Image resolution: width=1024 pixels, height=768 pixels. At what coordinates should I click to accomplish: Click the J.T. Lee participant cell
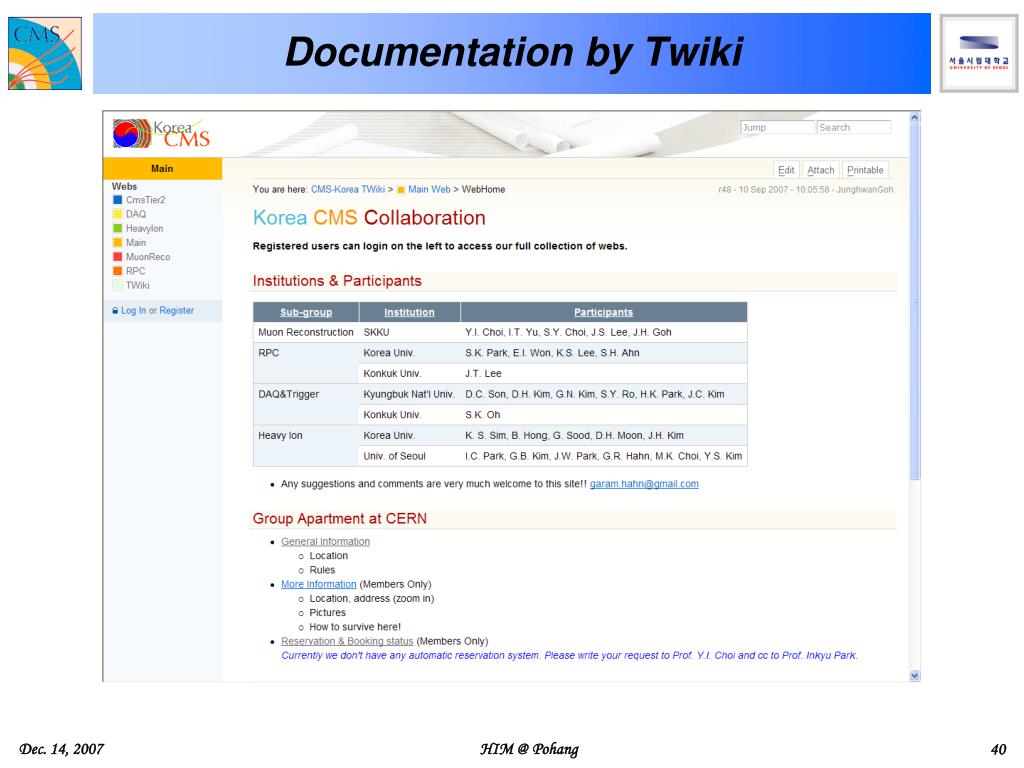coord(603,374)
